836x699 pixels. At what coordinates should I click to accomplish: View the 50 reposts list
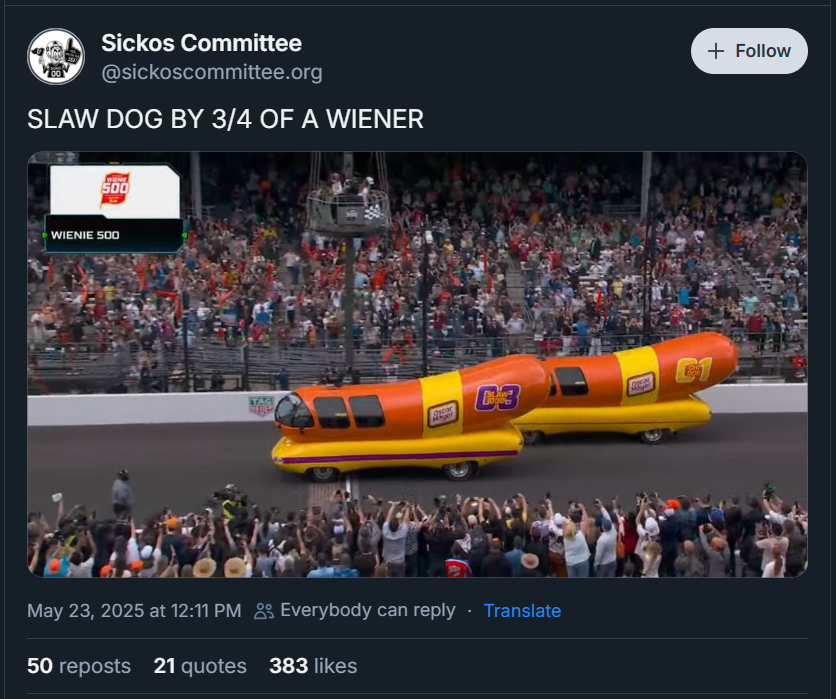pos(79,666)
